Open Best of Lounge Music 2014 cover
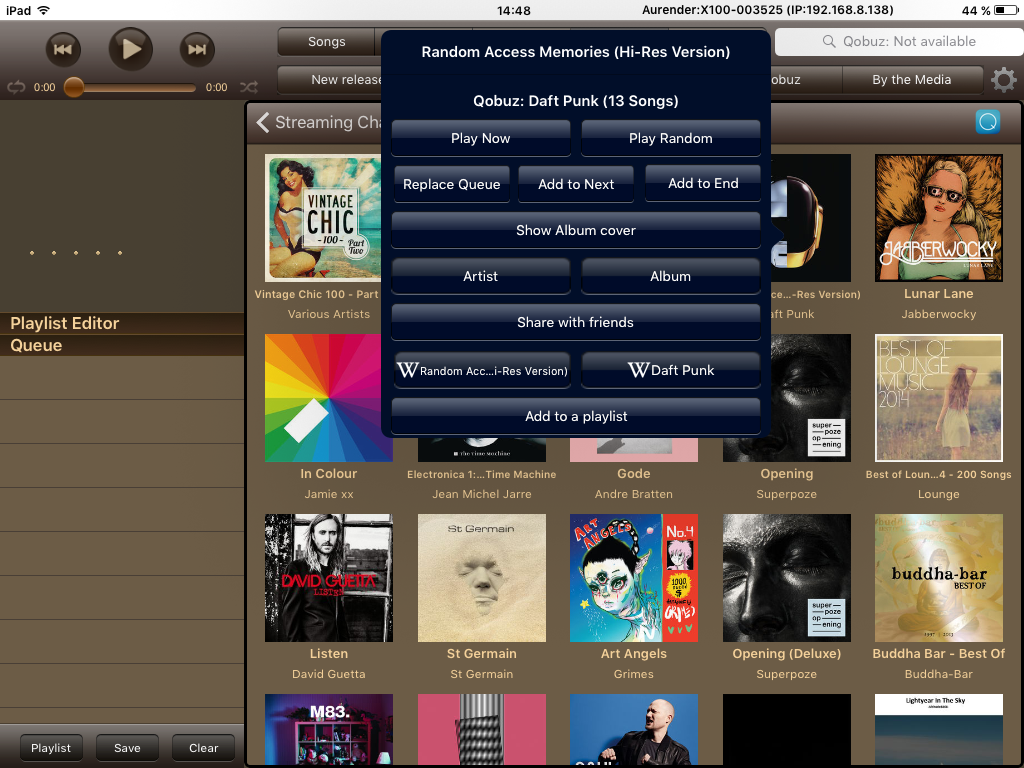 pos(938,398)
